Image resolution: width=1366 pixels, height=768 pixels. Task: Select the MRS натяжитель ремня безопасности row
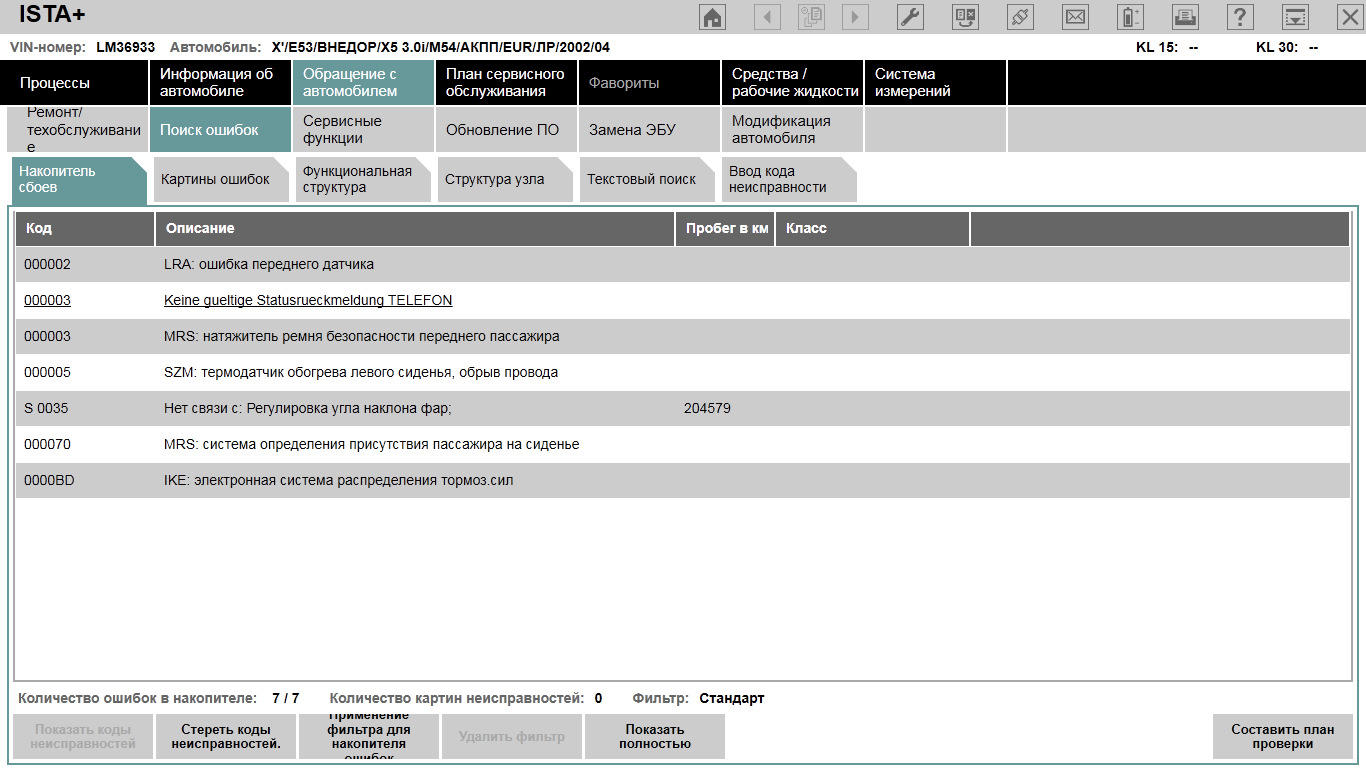(682, 337)
